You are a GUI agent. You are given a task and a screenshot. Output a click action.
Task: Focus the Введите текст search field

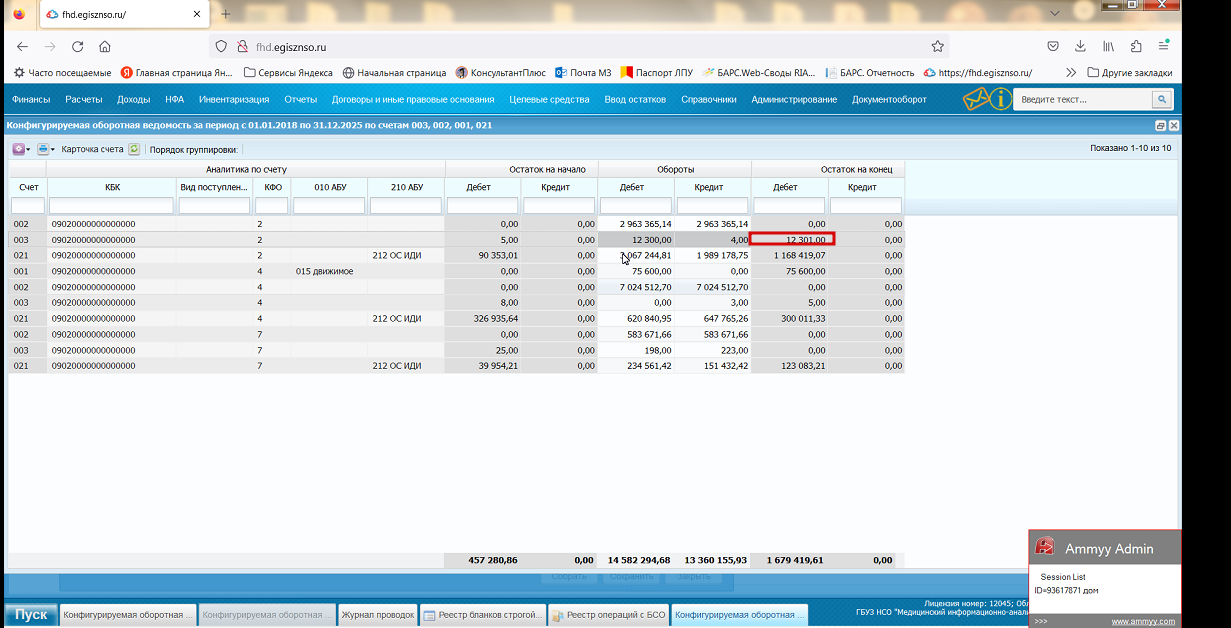(1083, 99)
